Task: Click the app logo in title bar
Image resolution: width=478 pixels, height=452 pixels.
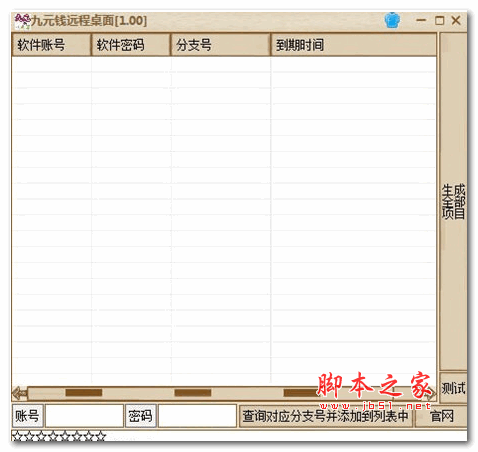Action: point(22,21)
